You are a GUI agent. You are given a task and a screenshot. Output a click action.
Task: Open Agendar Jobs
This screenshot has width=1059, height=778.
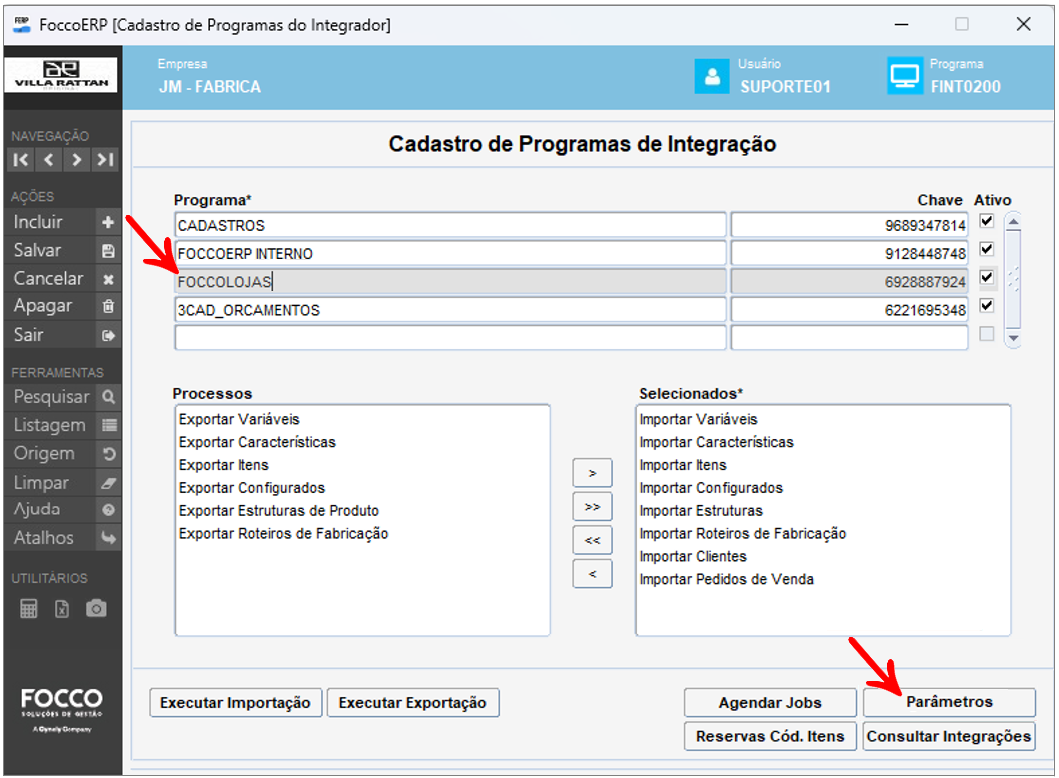tap(770, 703)
